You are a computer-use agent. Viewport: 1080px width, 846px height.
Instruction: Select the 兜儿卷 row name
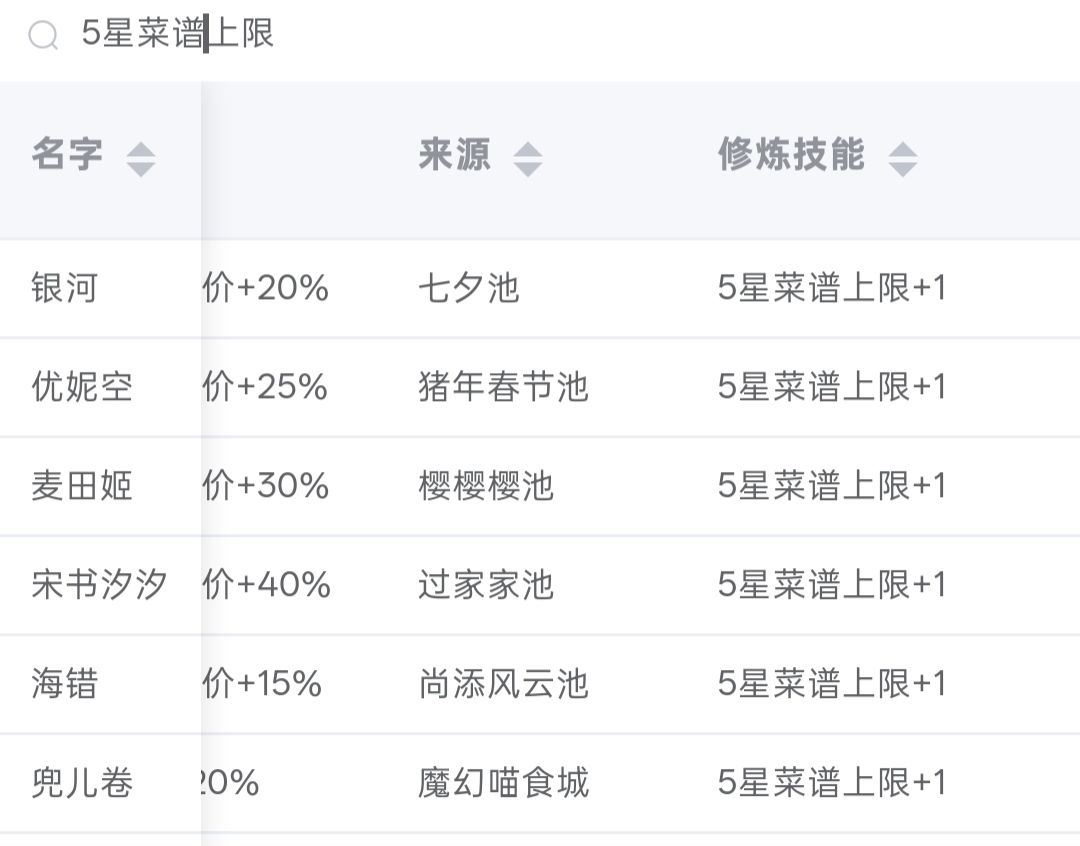[x=82, y=783]
